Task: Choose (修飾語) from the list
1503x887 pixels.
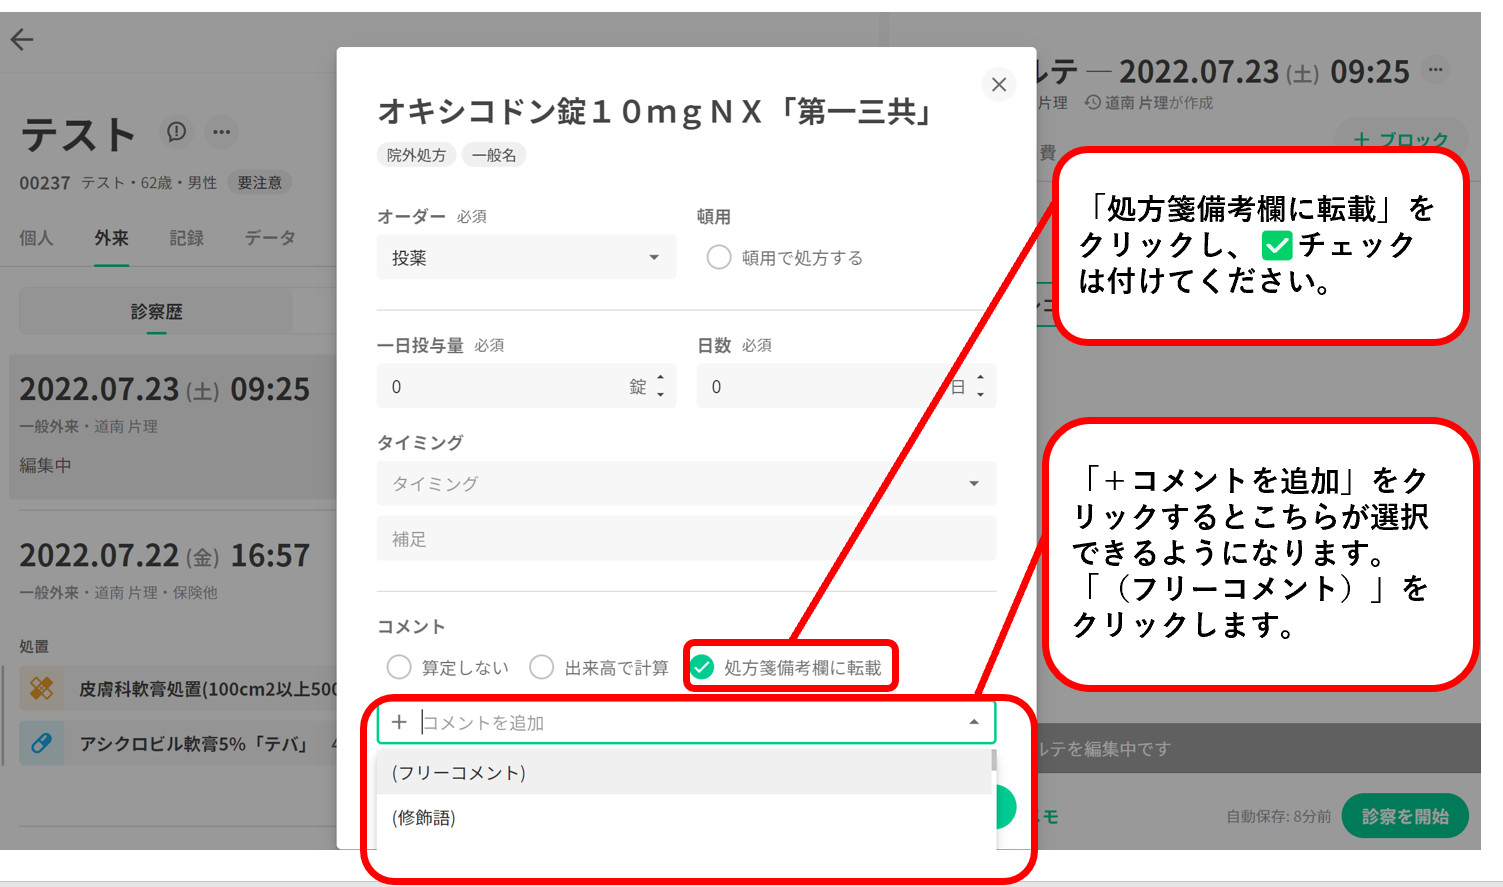Action: pos(684,817)
